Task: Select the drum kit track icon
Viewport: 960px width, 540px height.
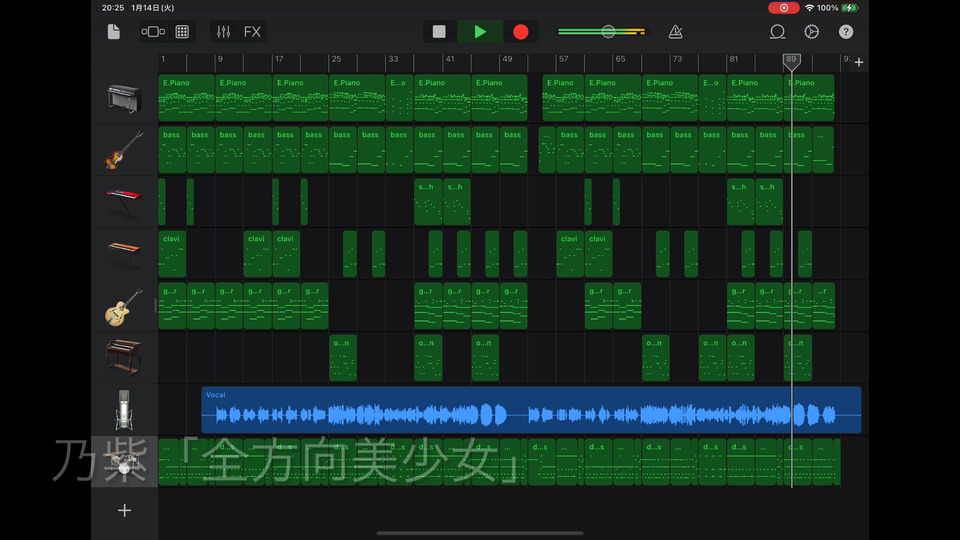Action: (x=124, y=462)
